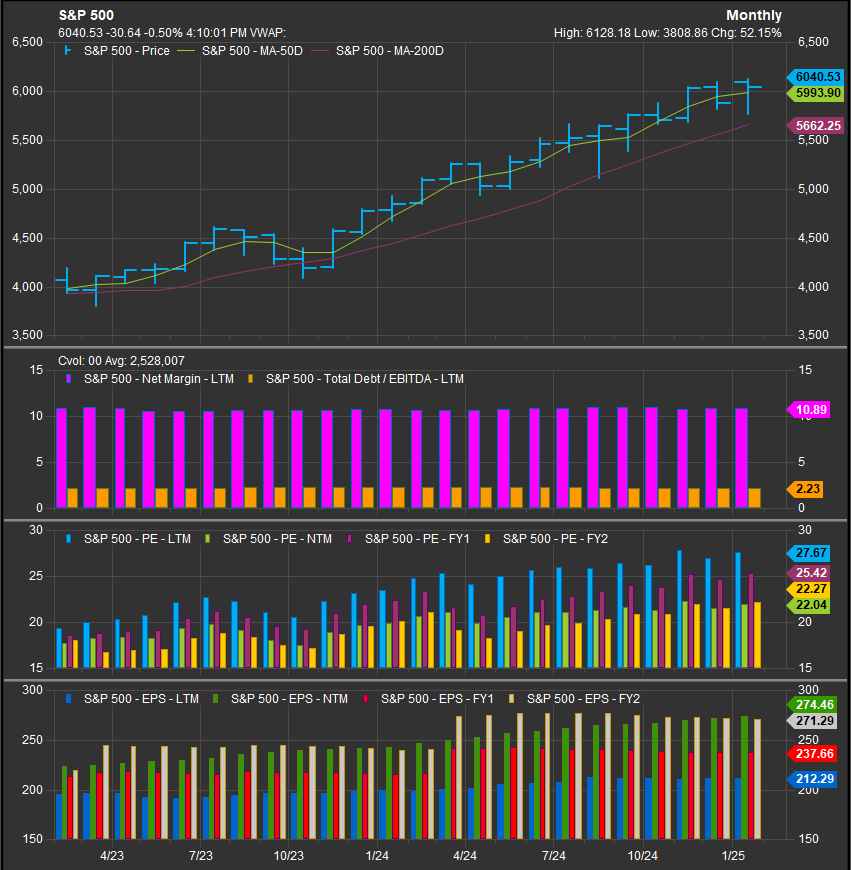This screenshot has width=851, height=870.
Task: Click the "S&P 500 - EPS - NTM" label
Action: [x=289, y=699]
